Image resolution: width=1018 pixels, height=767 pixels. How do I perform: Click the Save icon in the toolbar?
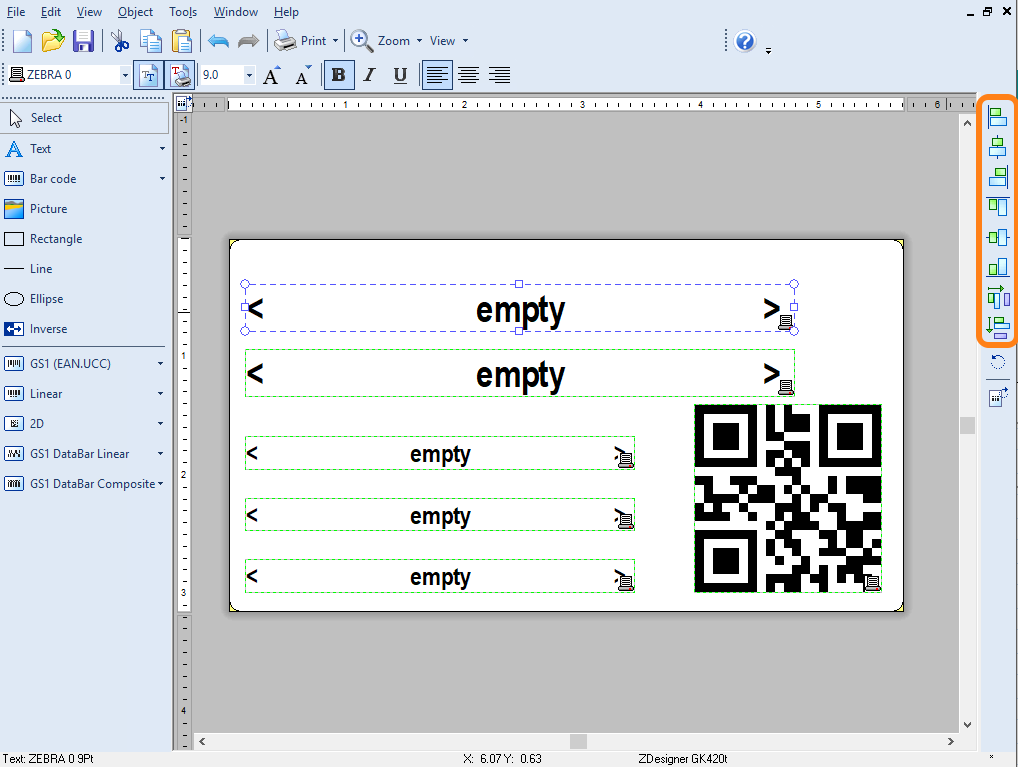click(83, 41)
